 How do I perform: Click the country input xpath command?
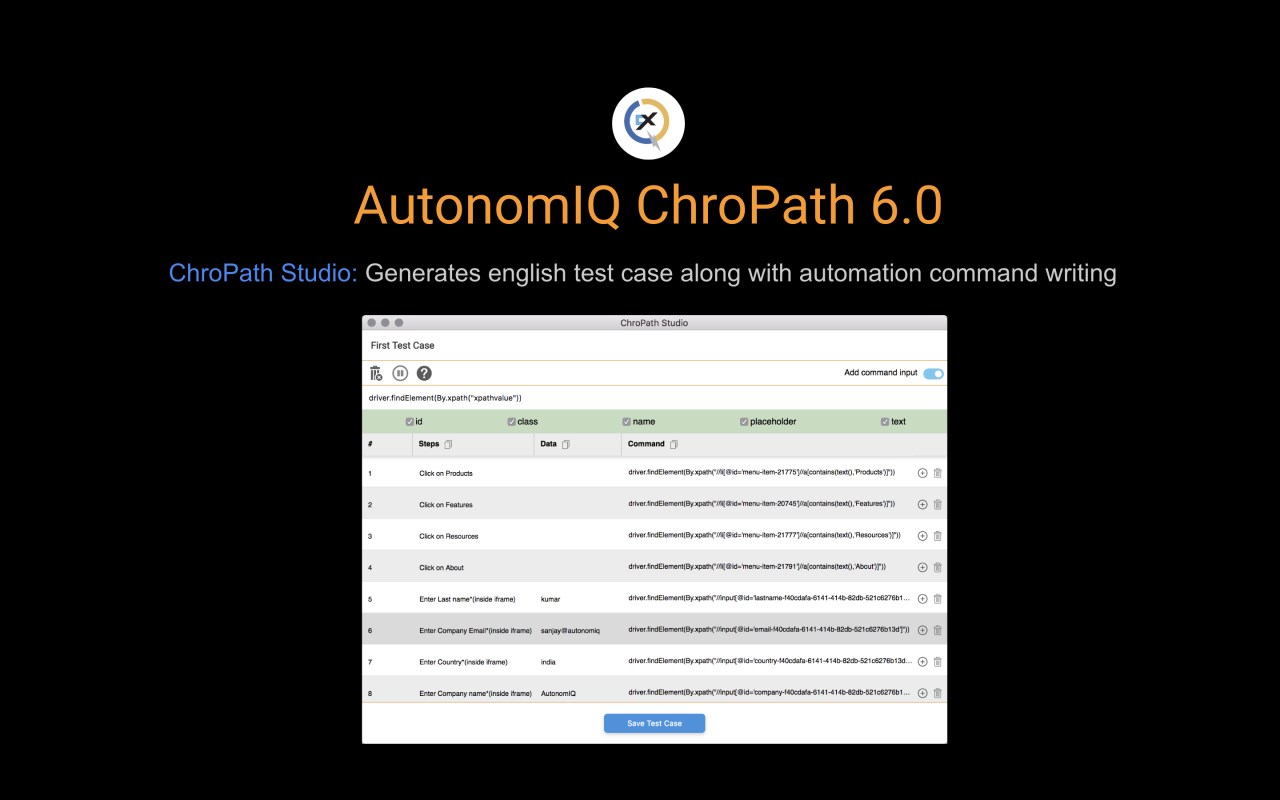coord(769,661)
